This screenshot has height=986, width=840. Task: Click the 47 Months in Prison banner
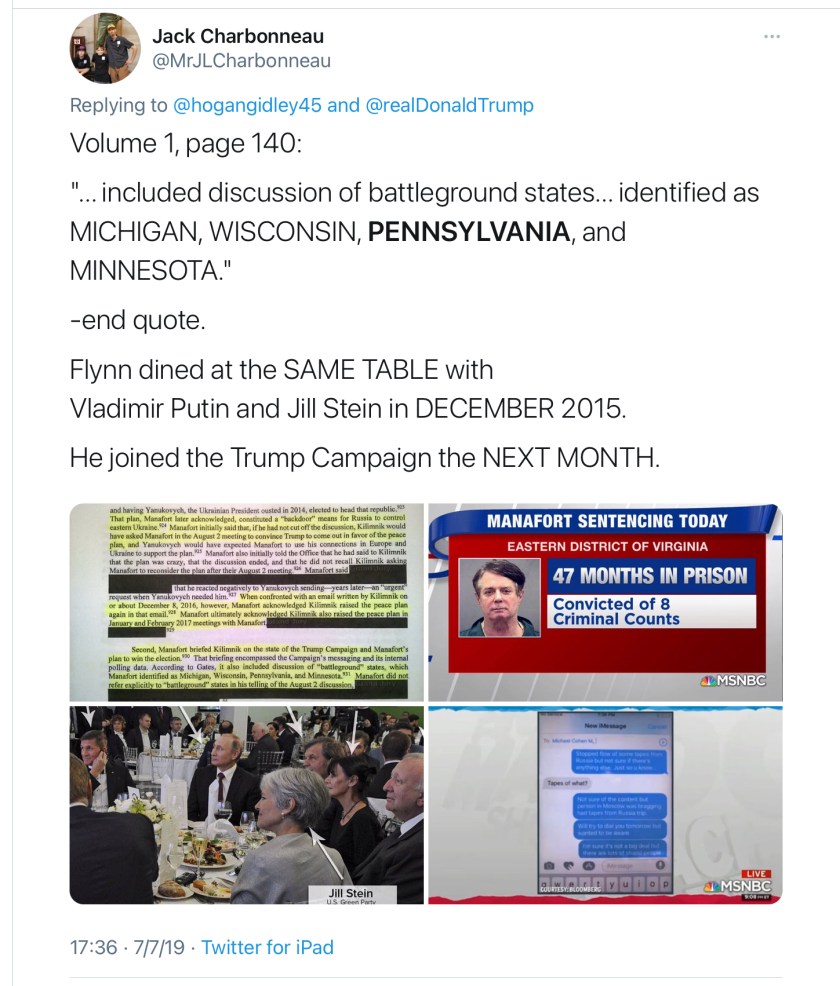[650, 575]
